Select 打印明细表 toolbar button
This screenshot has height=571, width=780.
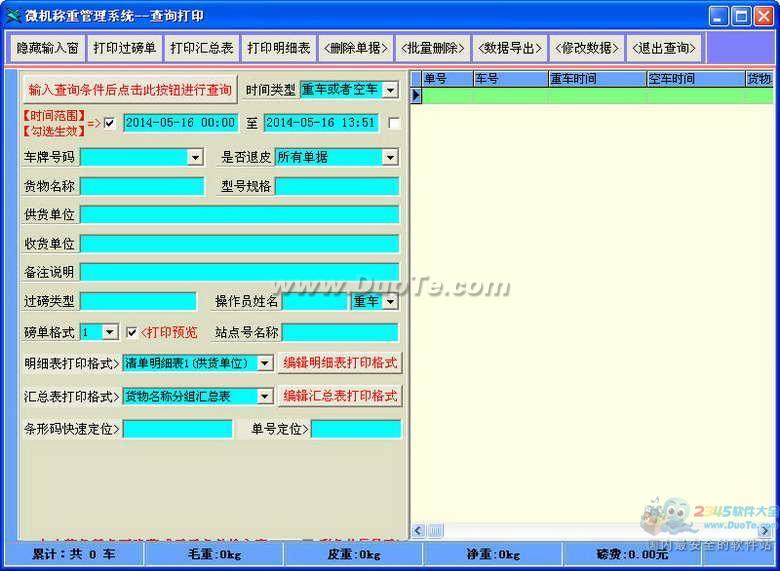point(279,48)
